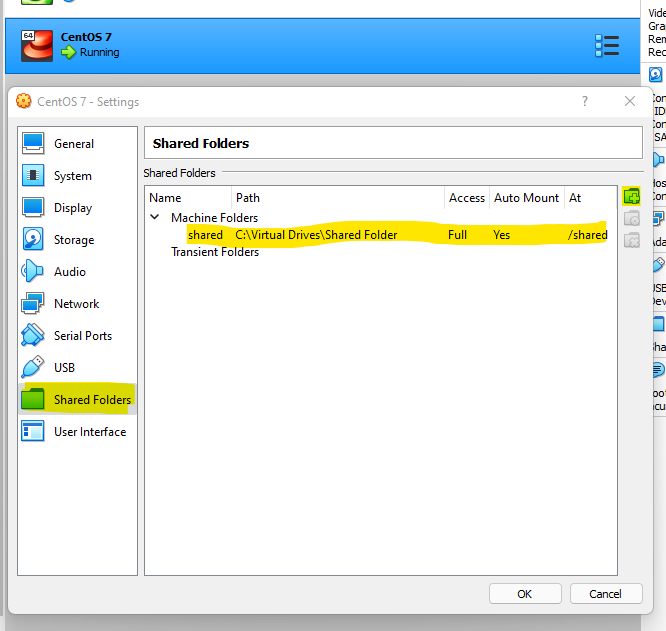Viewport: 666px width, 631px height.
Task: Open the Display settings icon
Action: (34, 208)
